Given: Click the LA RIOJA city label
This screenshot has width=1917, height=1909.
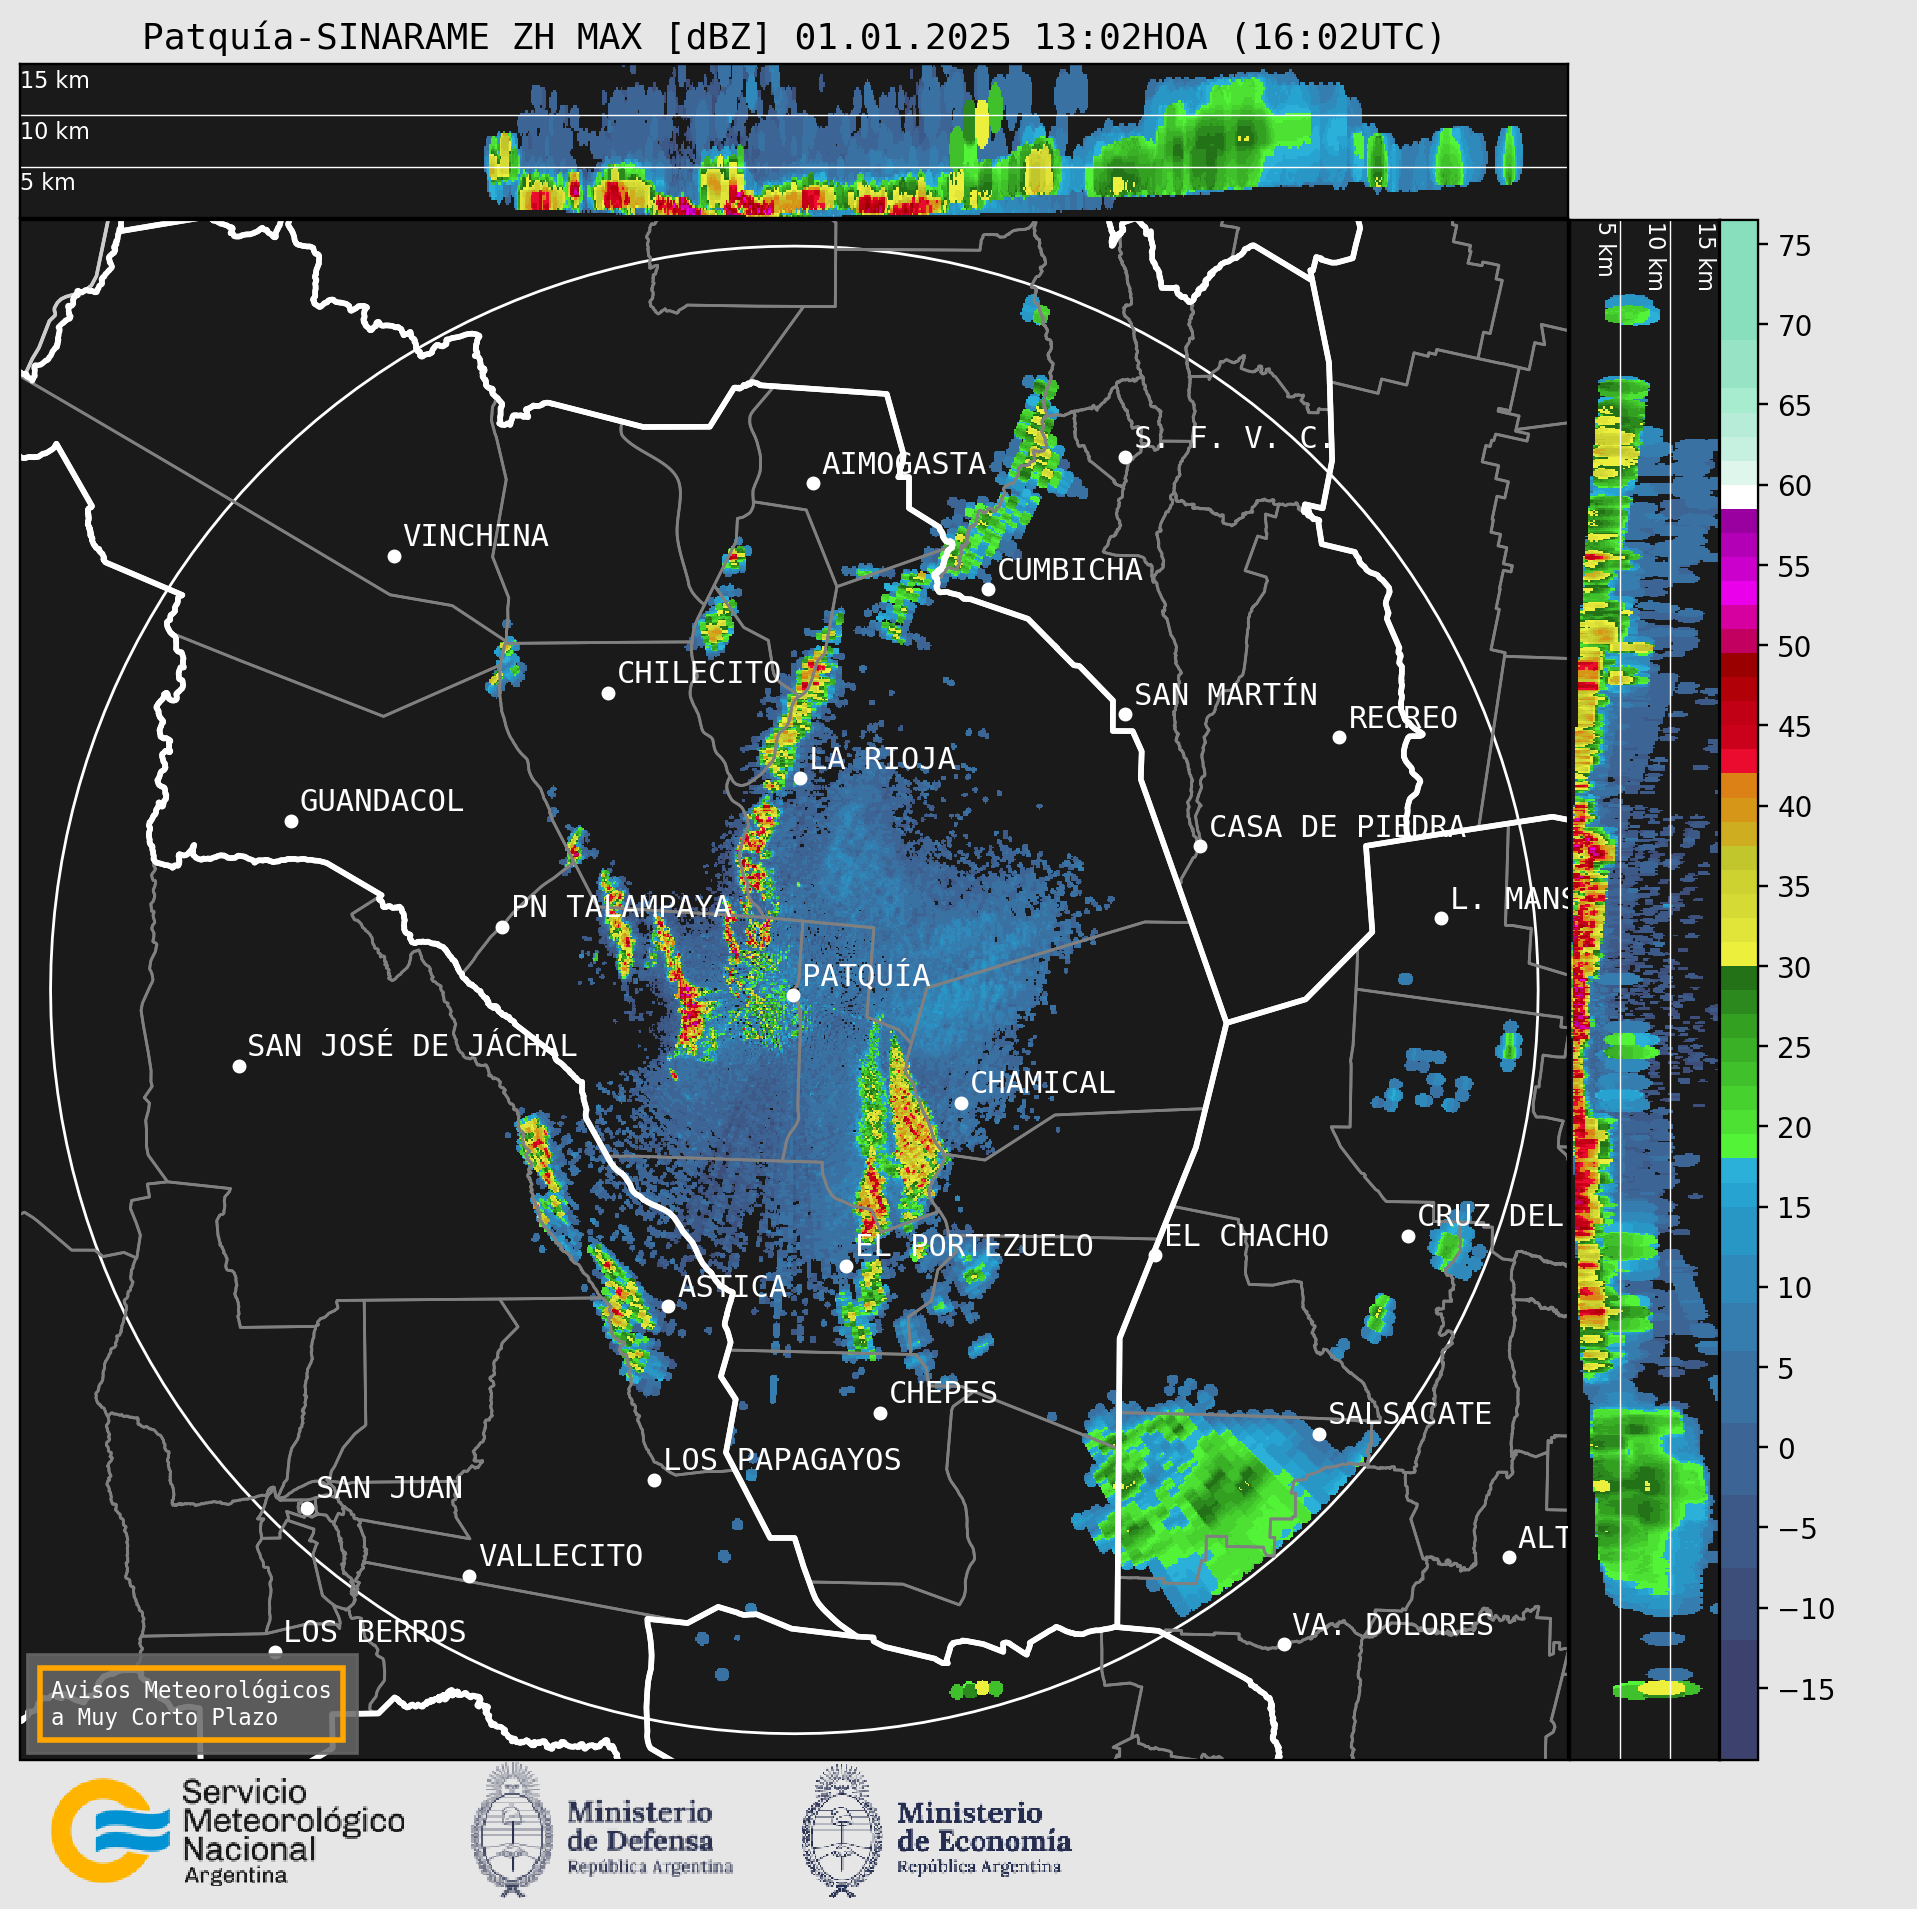Looking at the screenshot, I should tap(883, 759).
